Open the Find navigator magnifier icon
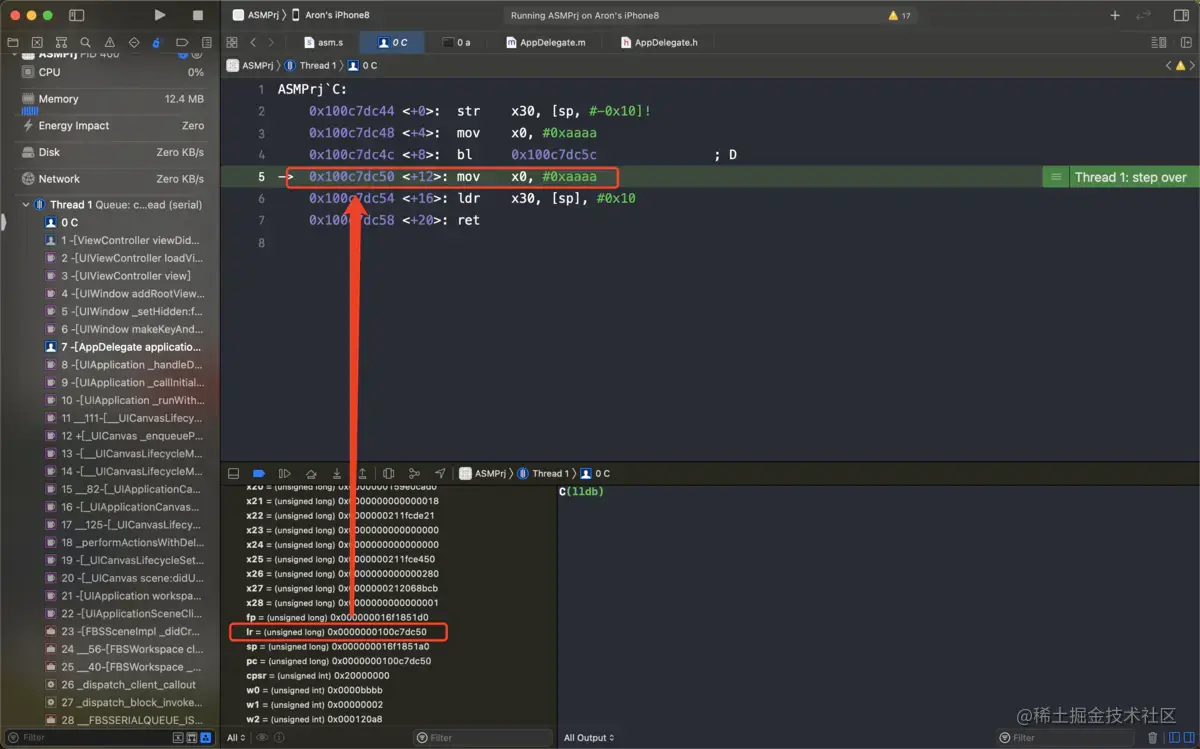The image size is (1200, 749). [x=85, y=43]
